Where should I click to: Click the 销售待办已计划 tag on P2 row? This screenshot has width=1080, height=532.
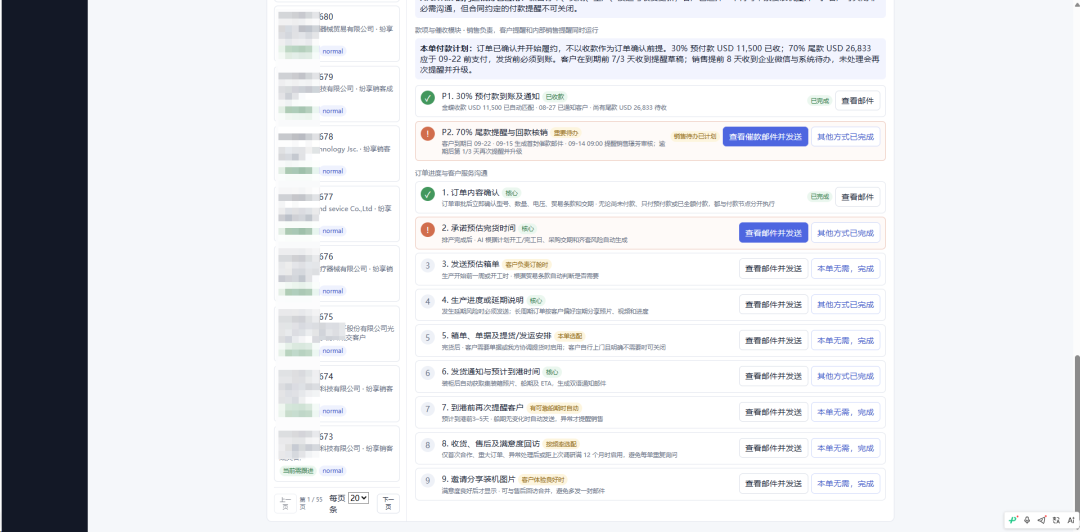(694, 136)
